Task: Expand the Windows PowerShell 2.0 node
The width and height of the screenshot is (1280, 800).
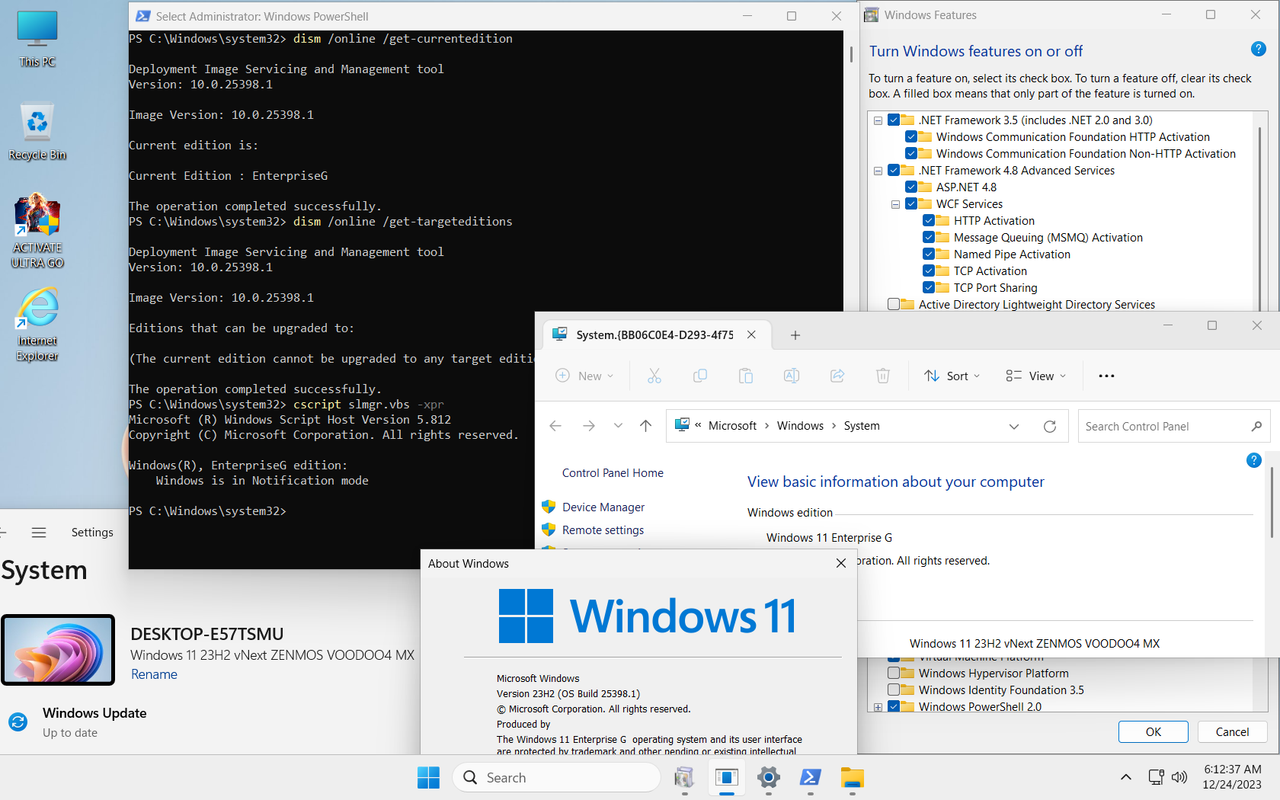Action: point(878,707)
